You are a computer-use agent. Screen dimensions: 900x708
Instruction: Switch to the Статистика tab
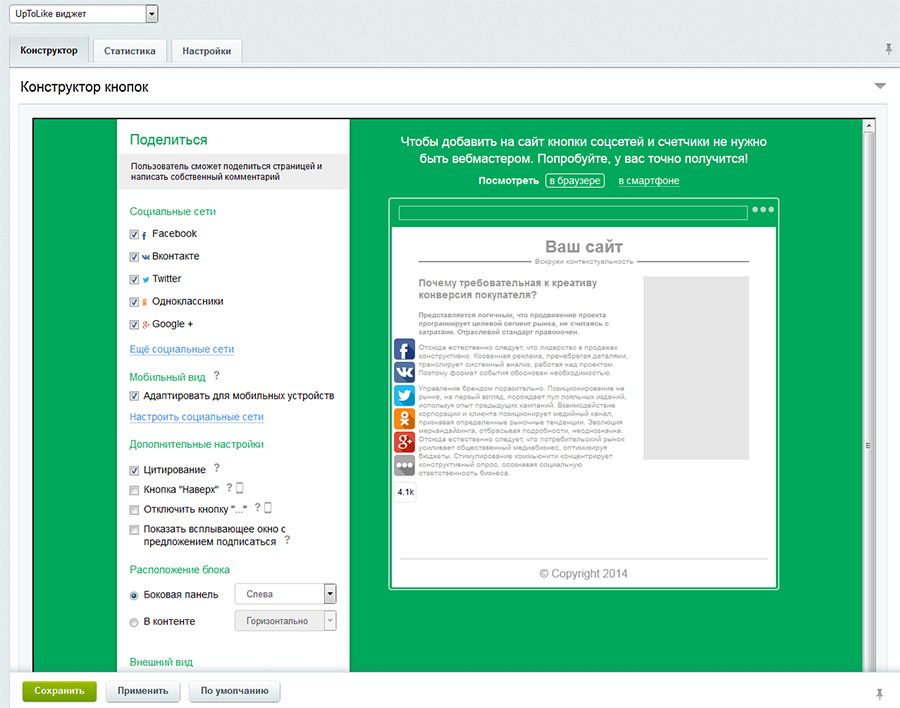pyautogui.click(x=129, y=51)
